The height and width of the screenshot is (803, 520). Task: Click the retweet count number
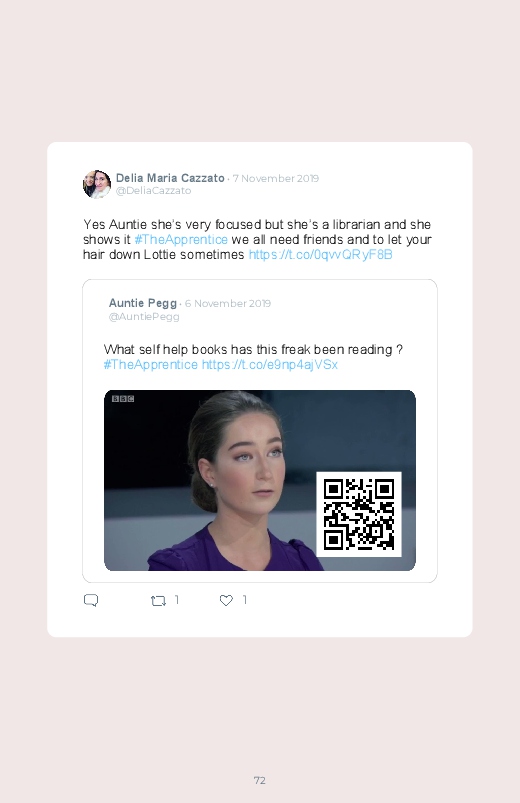[x=177, y=600]
